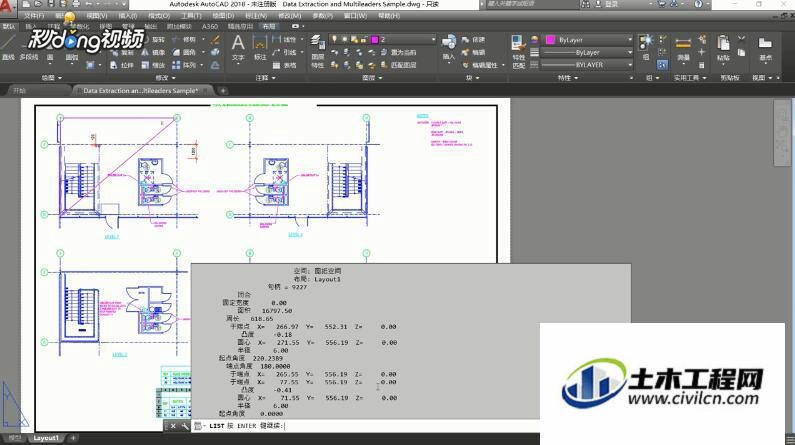Toggle highlighted group selection button
This screenshot has height=445, width=795.
pyautogui.click(x=662, y=65)
